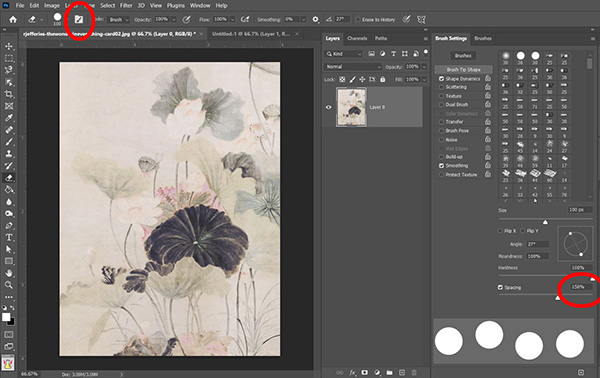This screenshot has width=600, height=378.
Task: Click the foreground color swatch
Action: coord(6,317)
